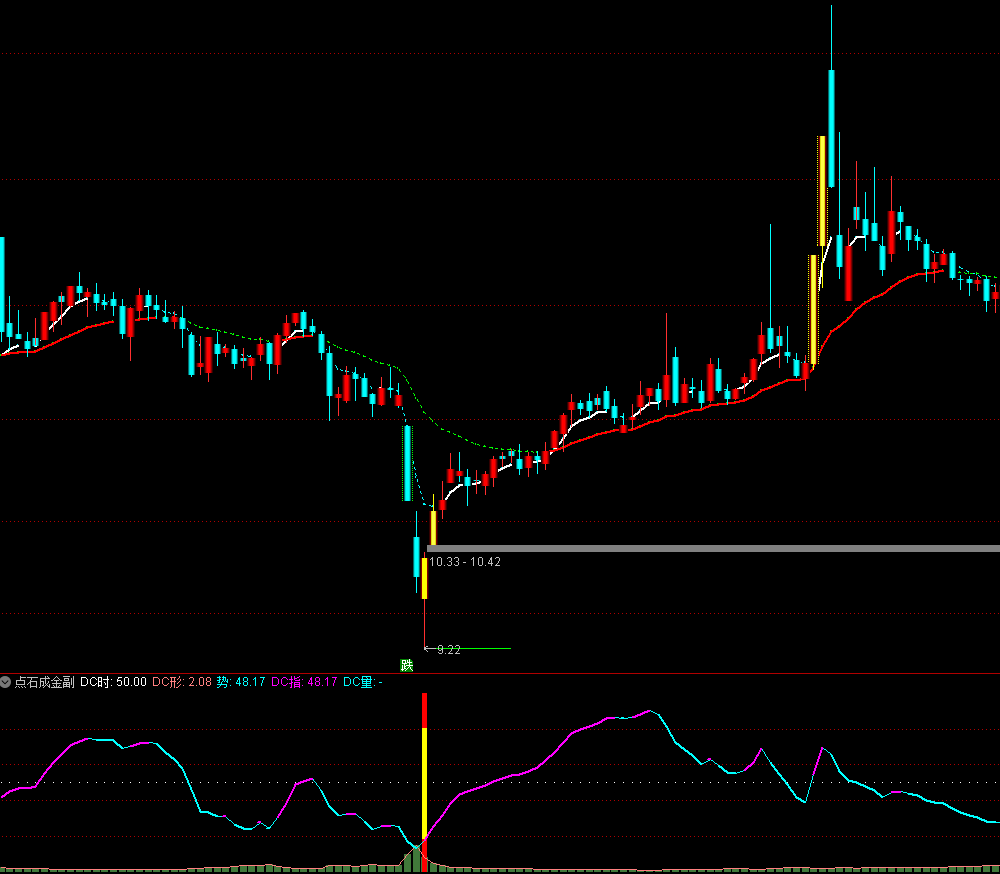1000x874 pixels.
Task: Select the DC时 50.00 value label
Action: pos(113,682)
